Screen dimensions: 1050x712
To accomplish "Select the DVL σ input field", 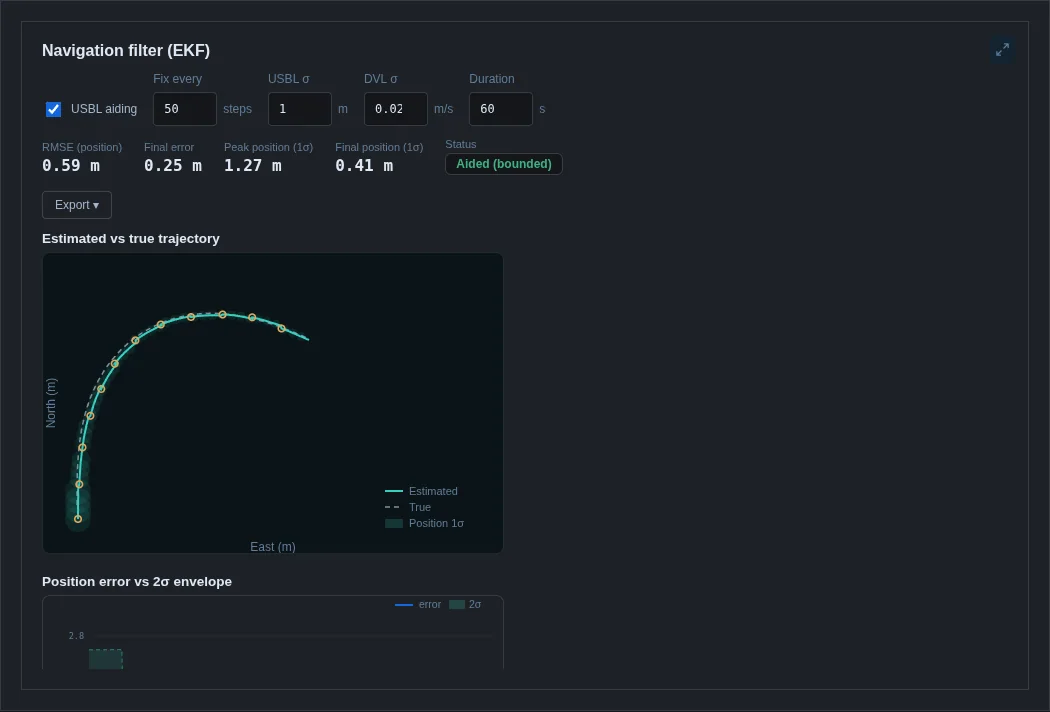I will [396, 109].
